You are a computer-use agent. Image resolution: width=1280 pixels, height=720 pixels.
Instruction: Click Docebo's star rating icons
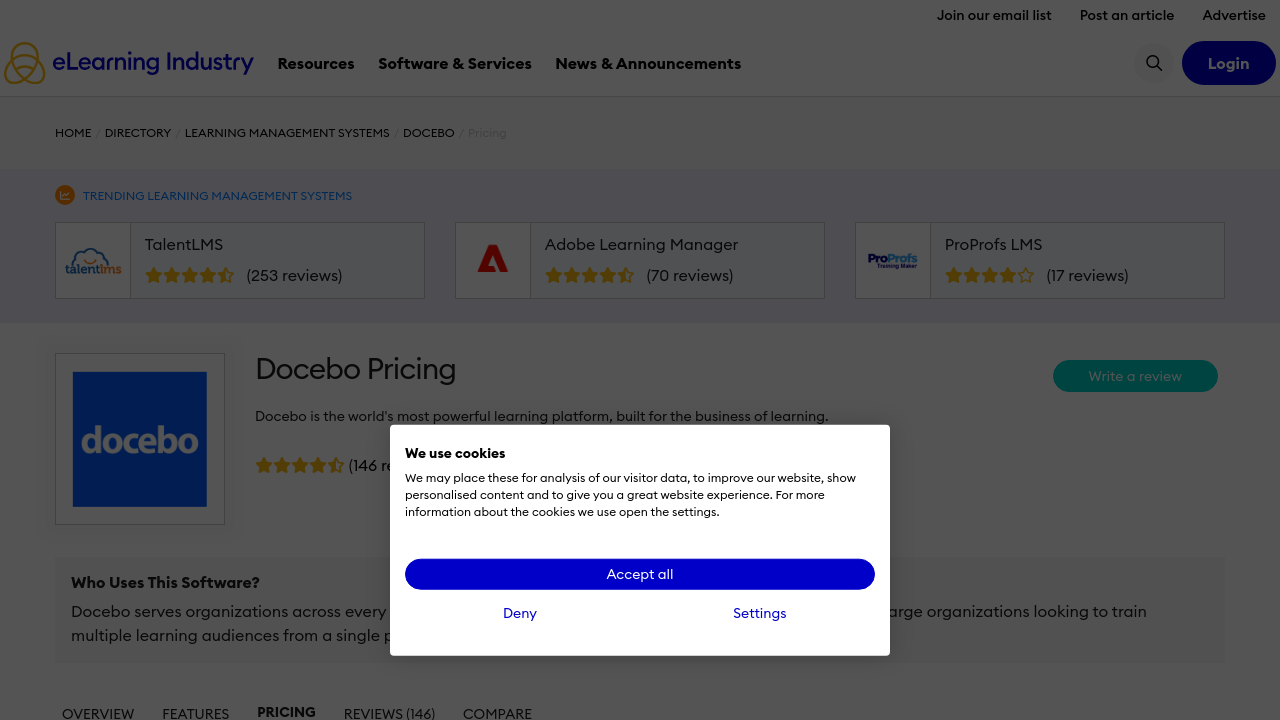[x=299, y=465]
